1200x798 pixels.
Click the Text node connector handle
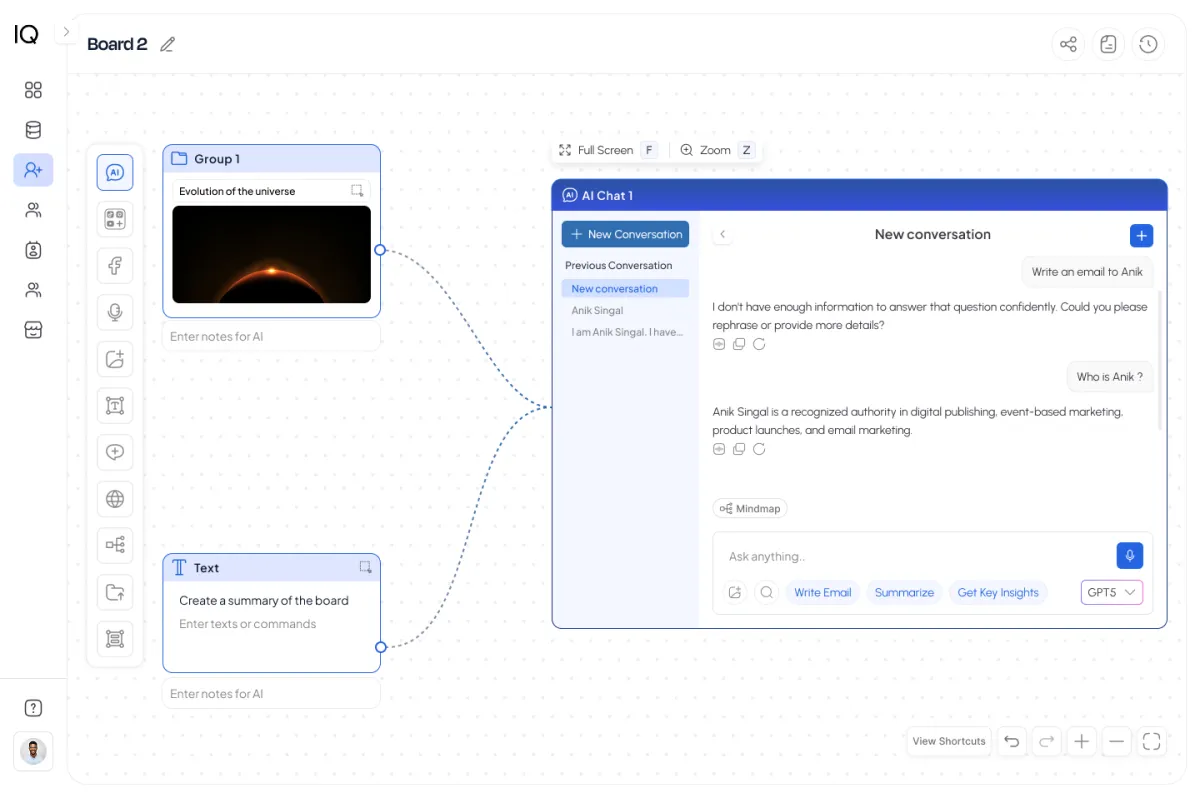(380, 647)
